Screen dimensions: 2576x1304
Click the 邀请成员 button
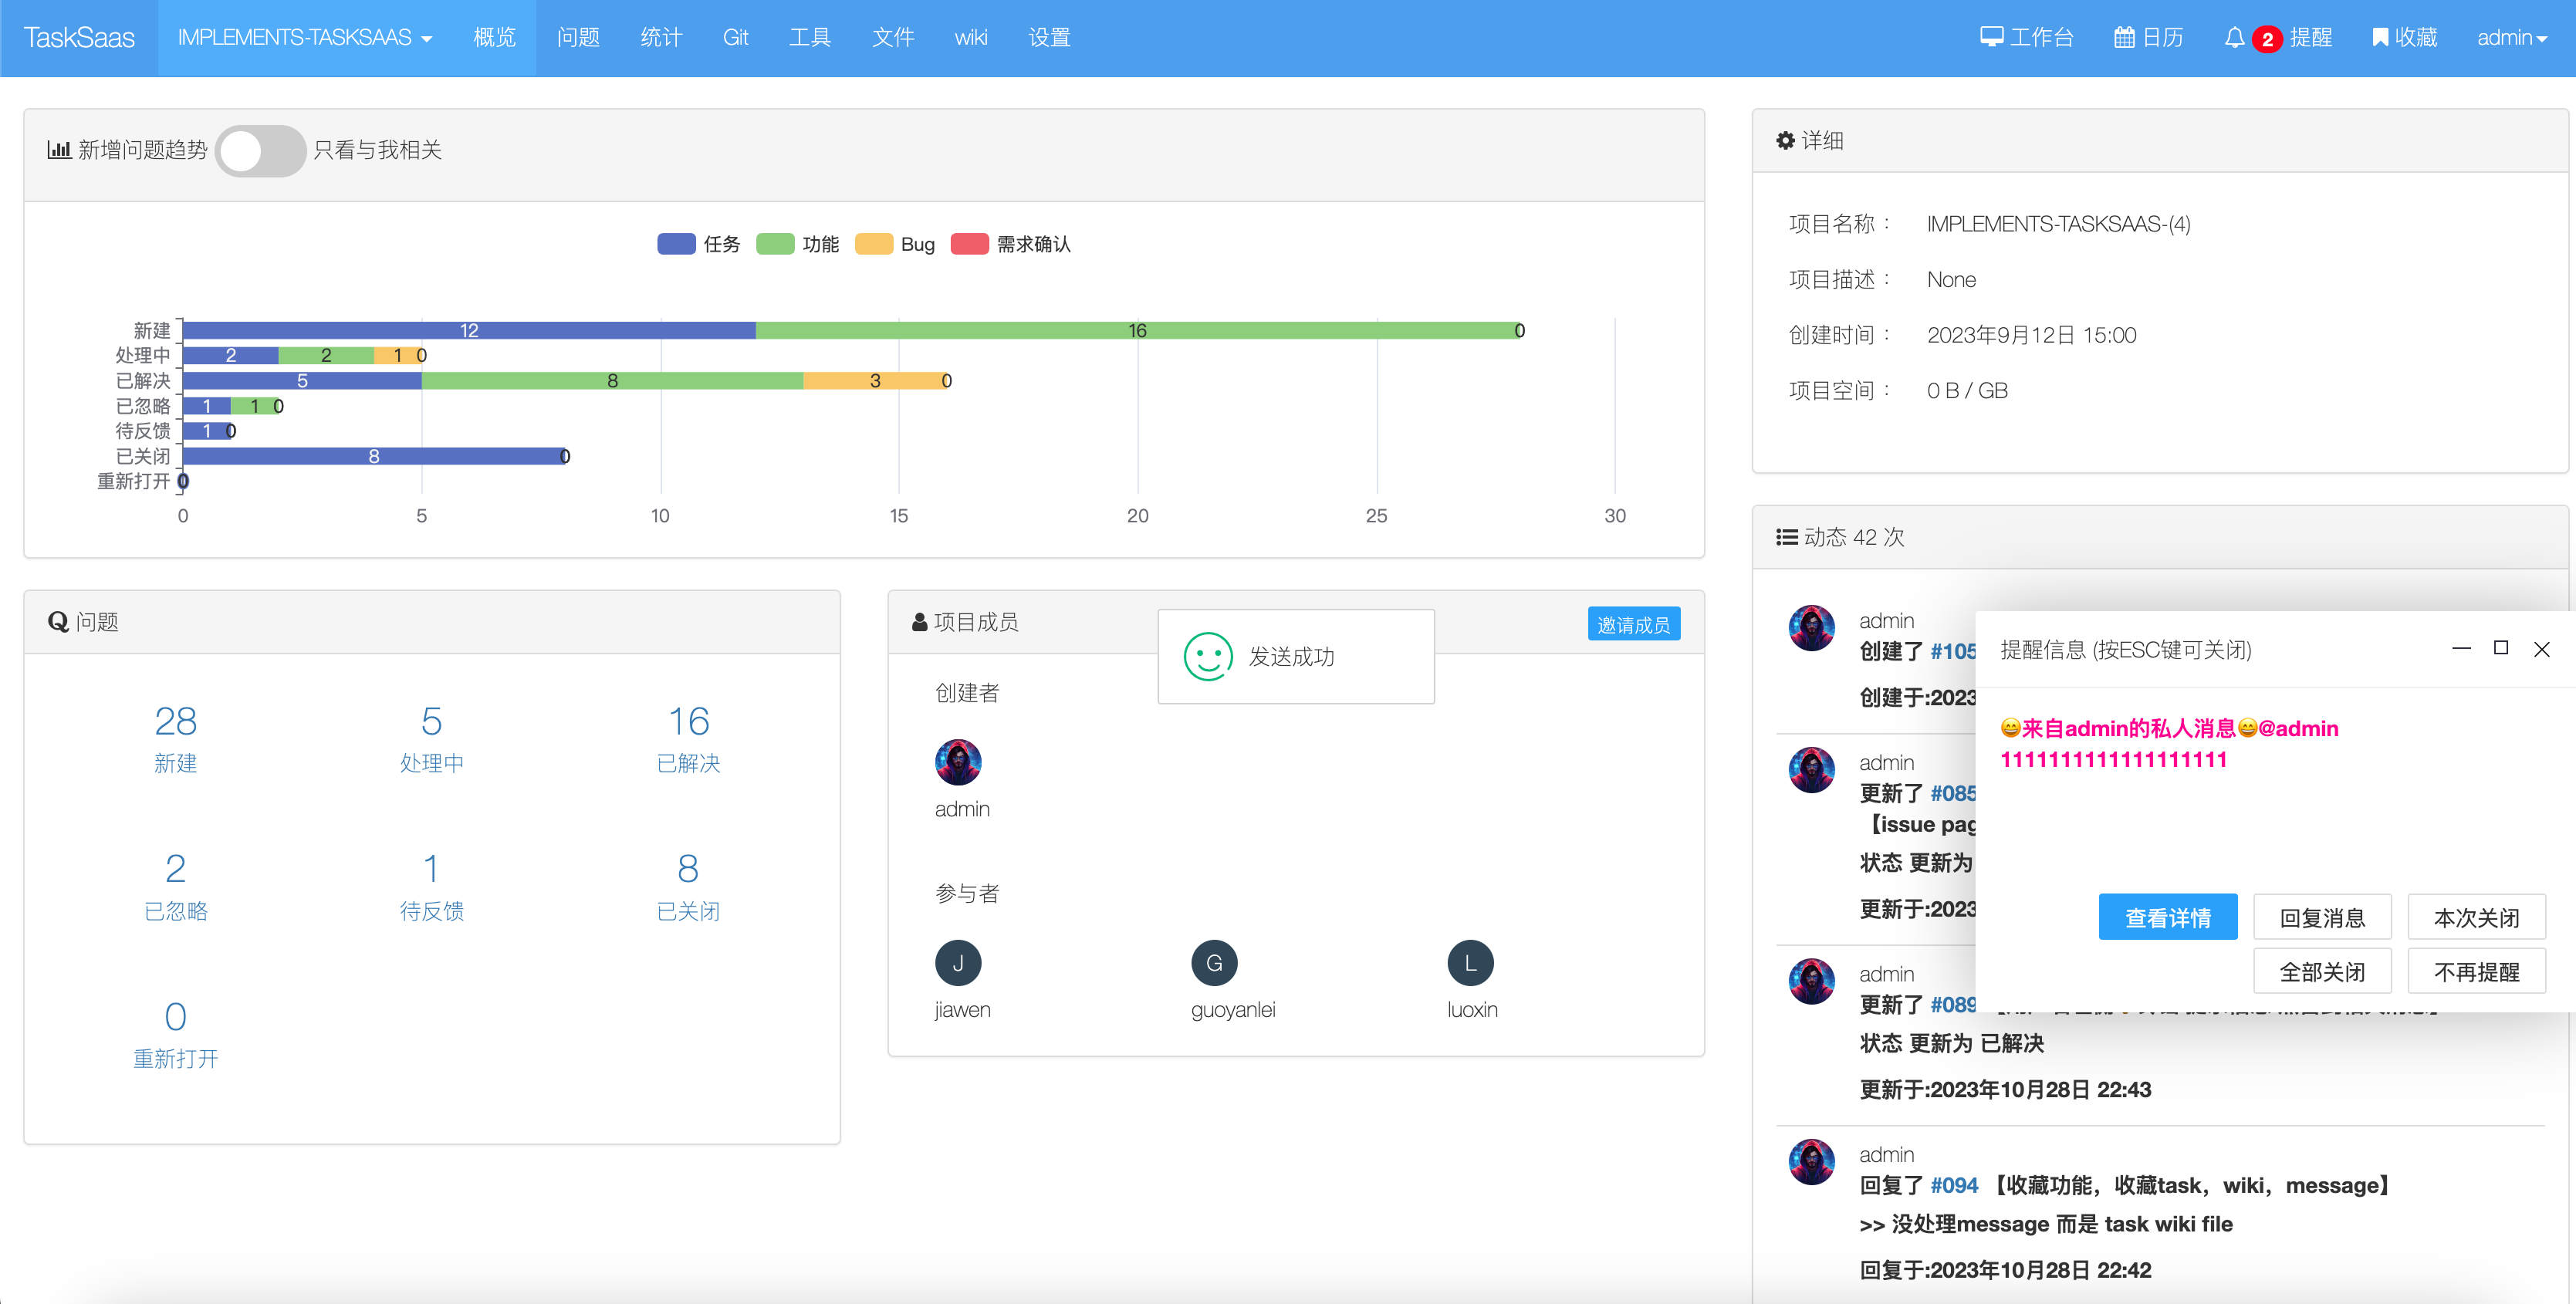pyautogui.click(x=1633, y=624)
